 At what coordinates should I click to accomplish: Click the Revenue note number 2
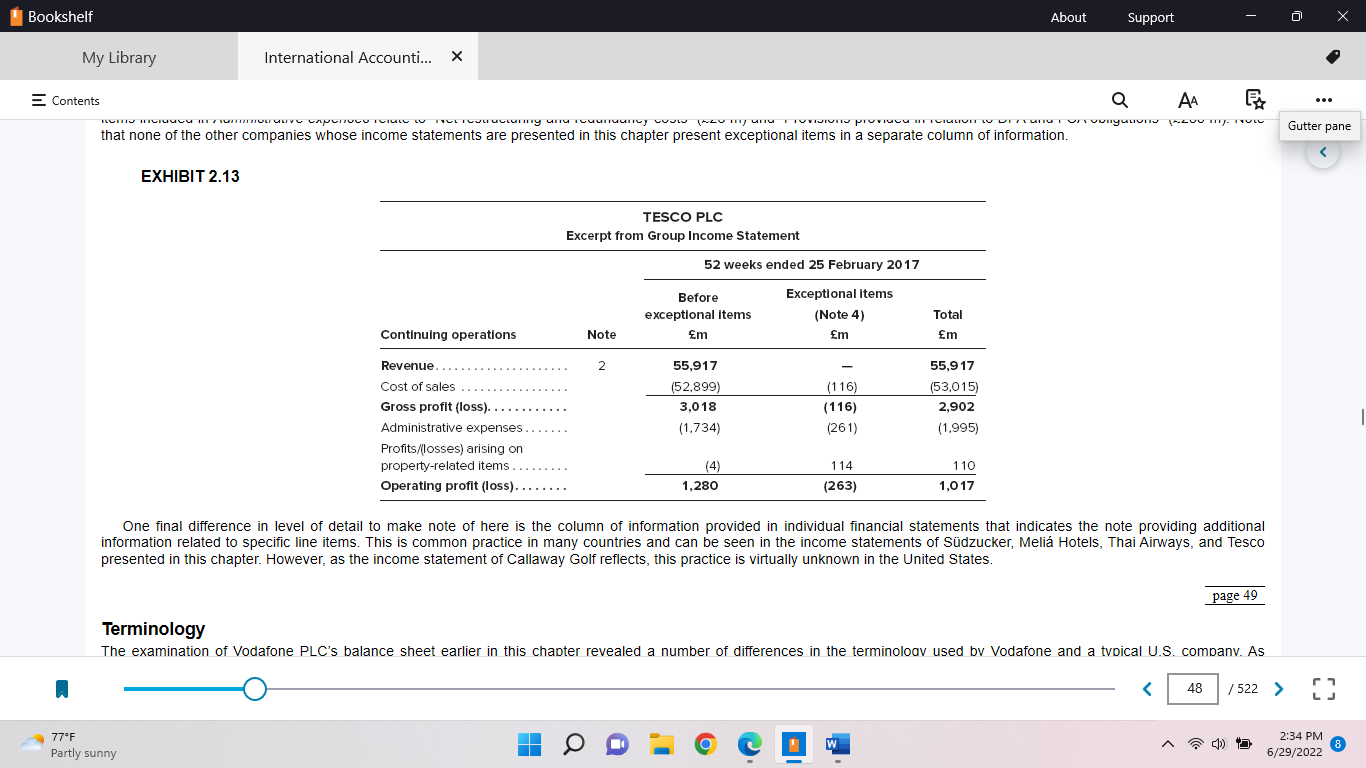point(602,366)
